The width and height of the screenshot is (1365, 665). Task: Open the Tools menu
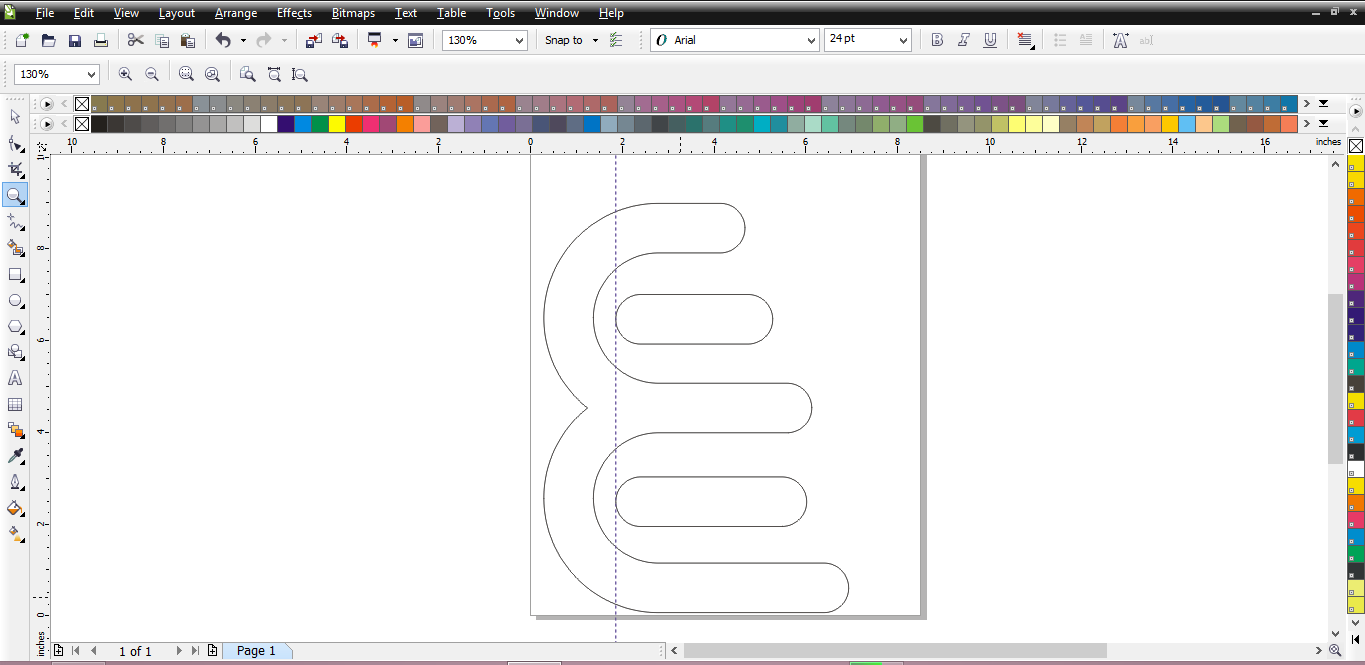[501, 13]
